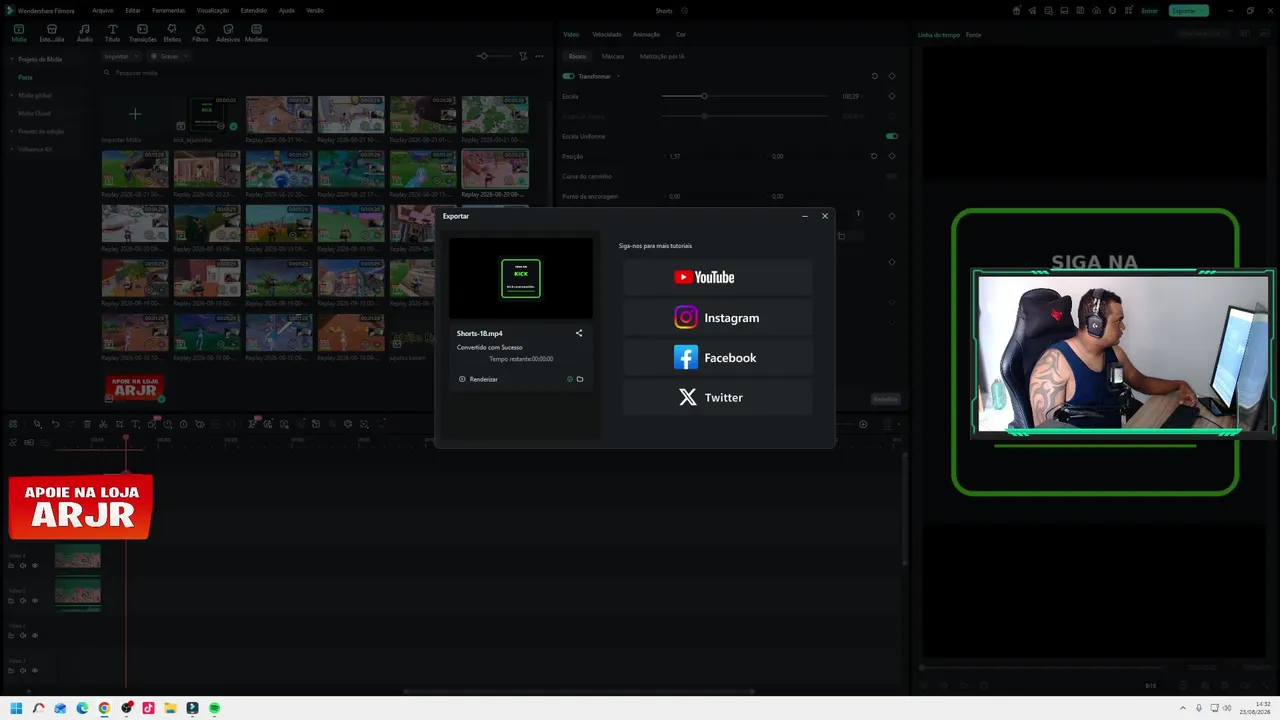This screenshot has width=1280, height=720.
Task: Click the timeline undo icon
Action: click(55, 424)
